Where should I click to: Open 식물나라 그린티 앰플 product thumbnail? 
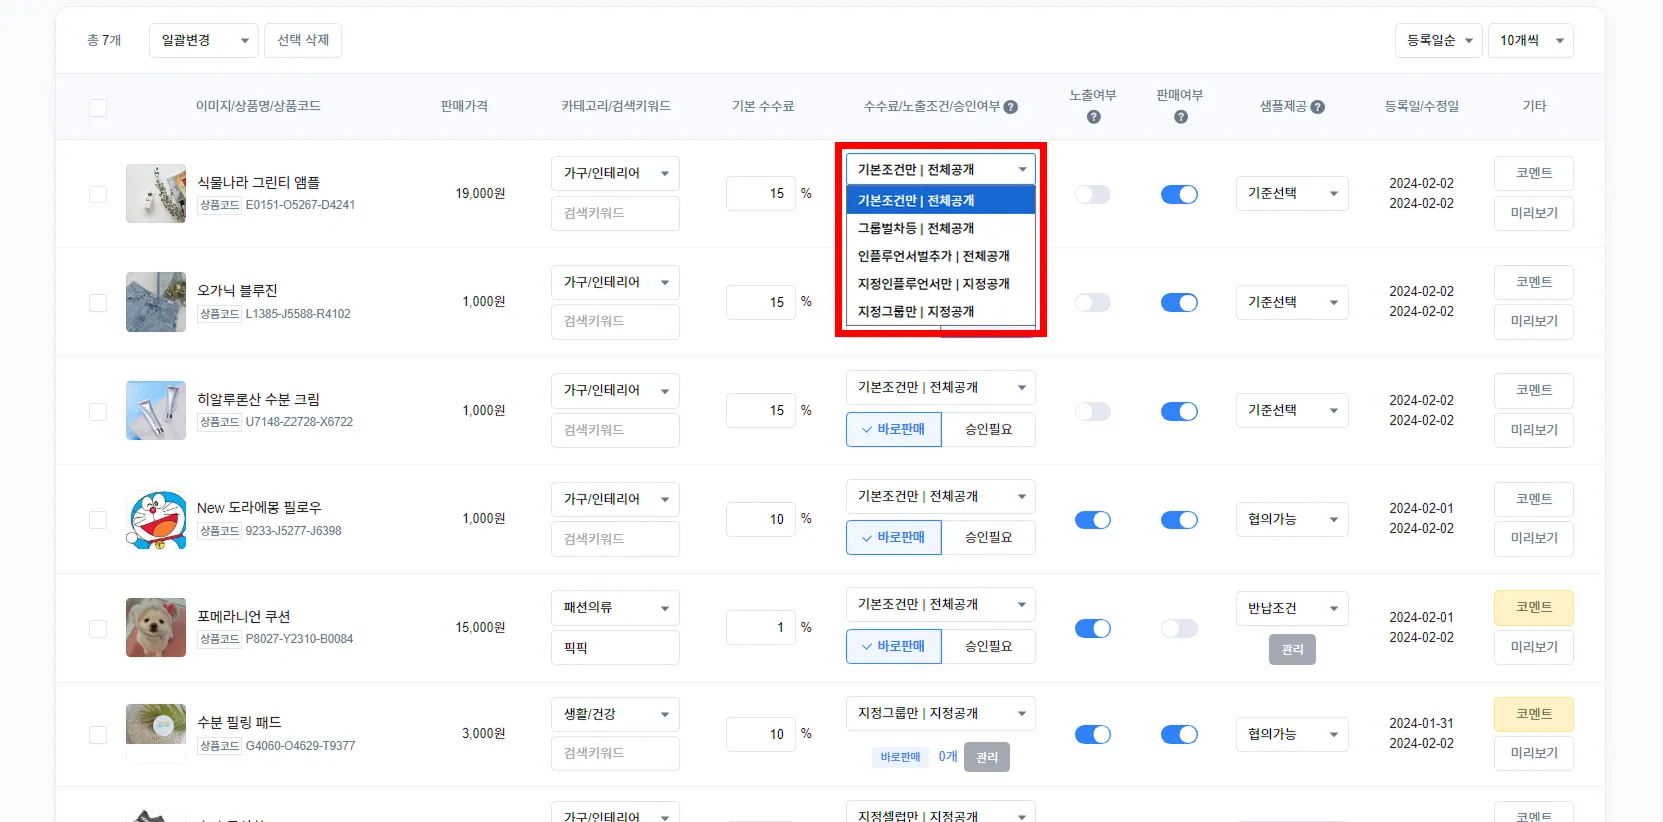tap(156, 194)
